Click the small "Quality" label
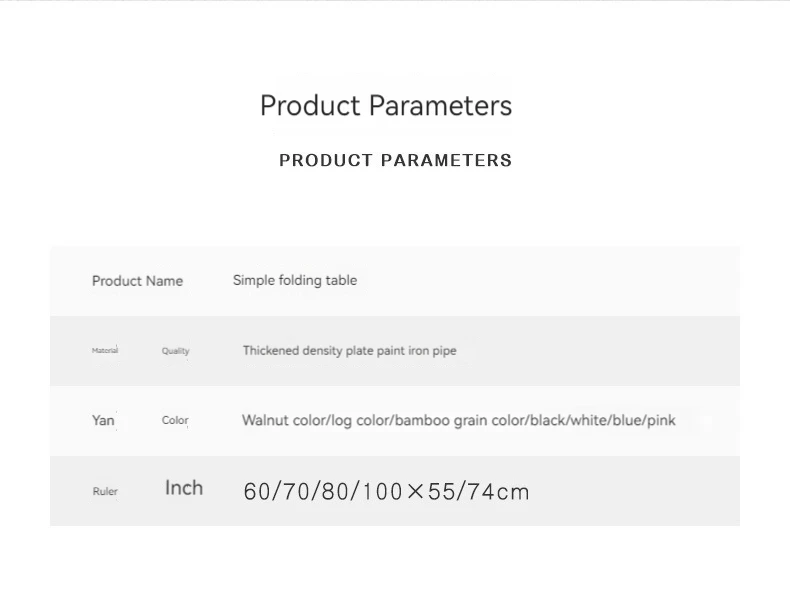The height and width of the screenshot is (606, 790). [175, 351]
